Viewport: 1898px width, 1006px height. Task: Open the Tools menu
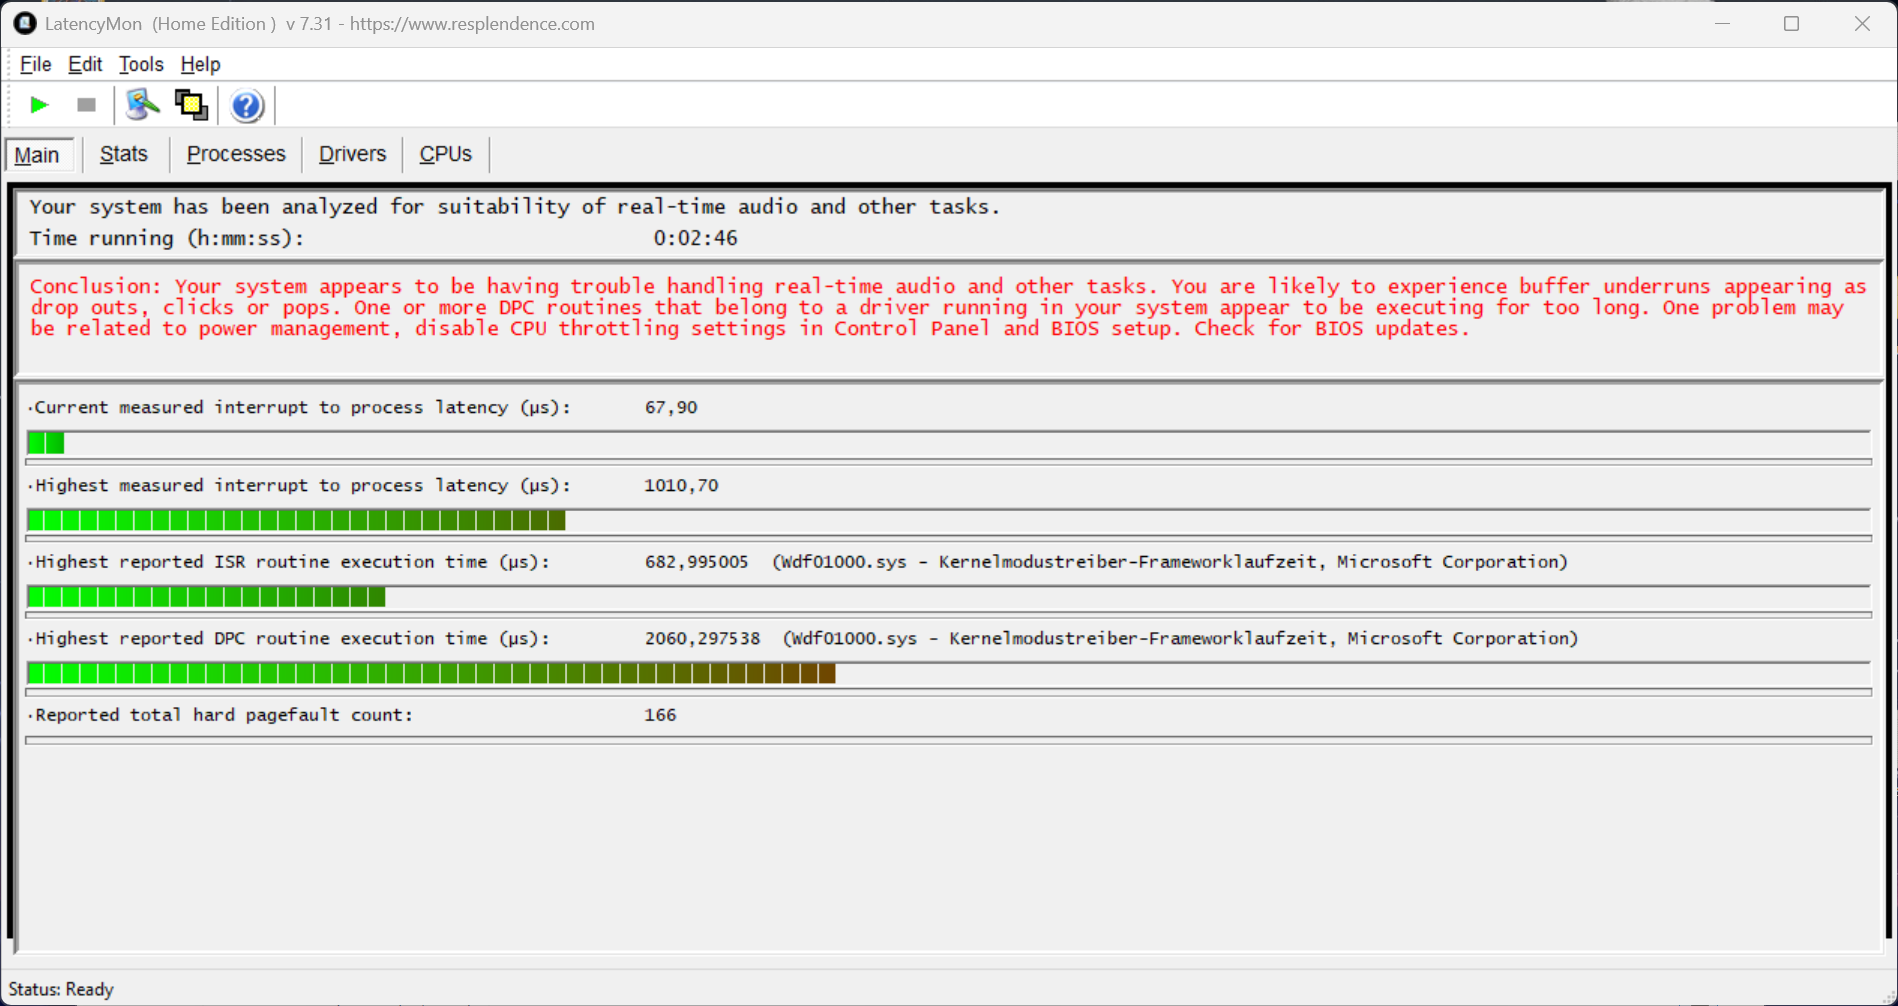tap(141, 64)
